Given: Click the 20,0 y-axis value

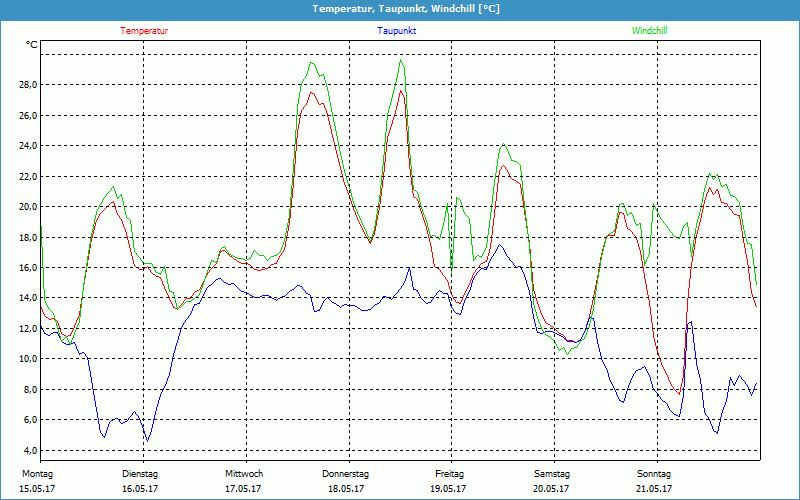Looking at the screenshot, I should coord(28,207).
